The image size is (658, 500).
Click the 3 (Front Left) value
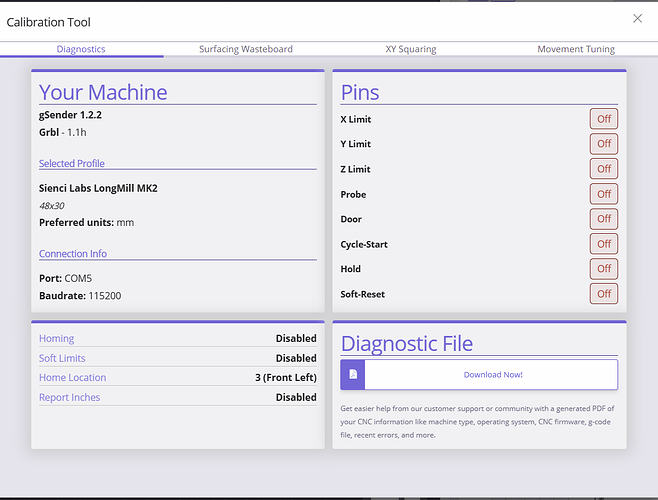(286, 377)
